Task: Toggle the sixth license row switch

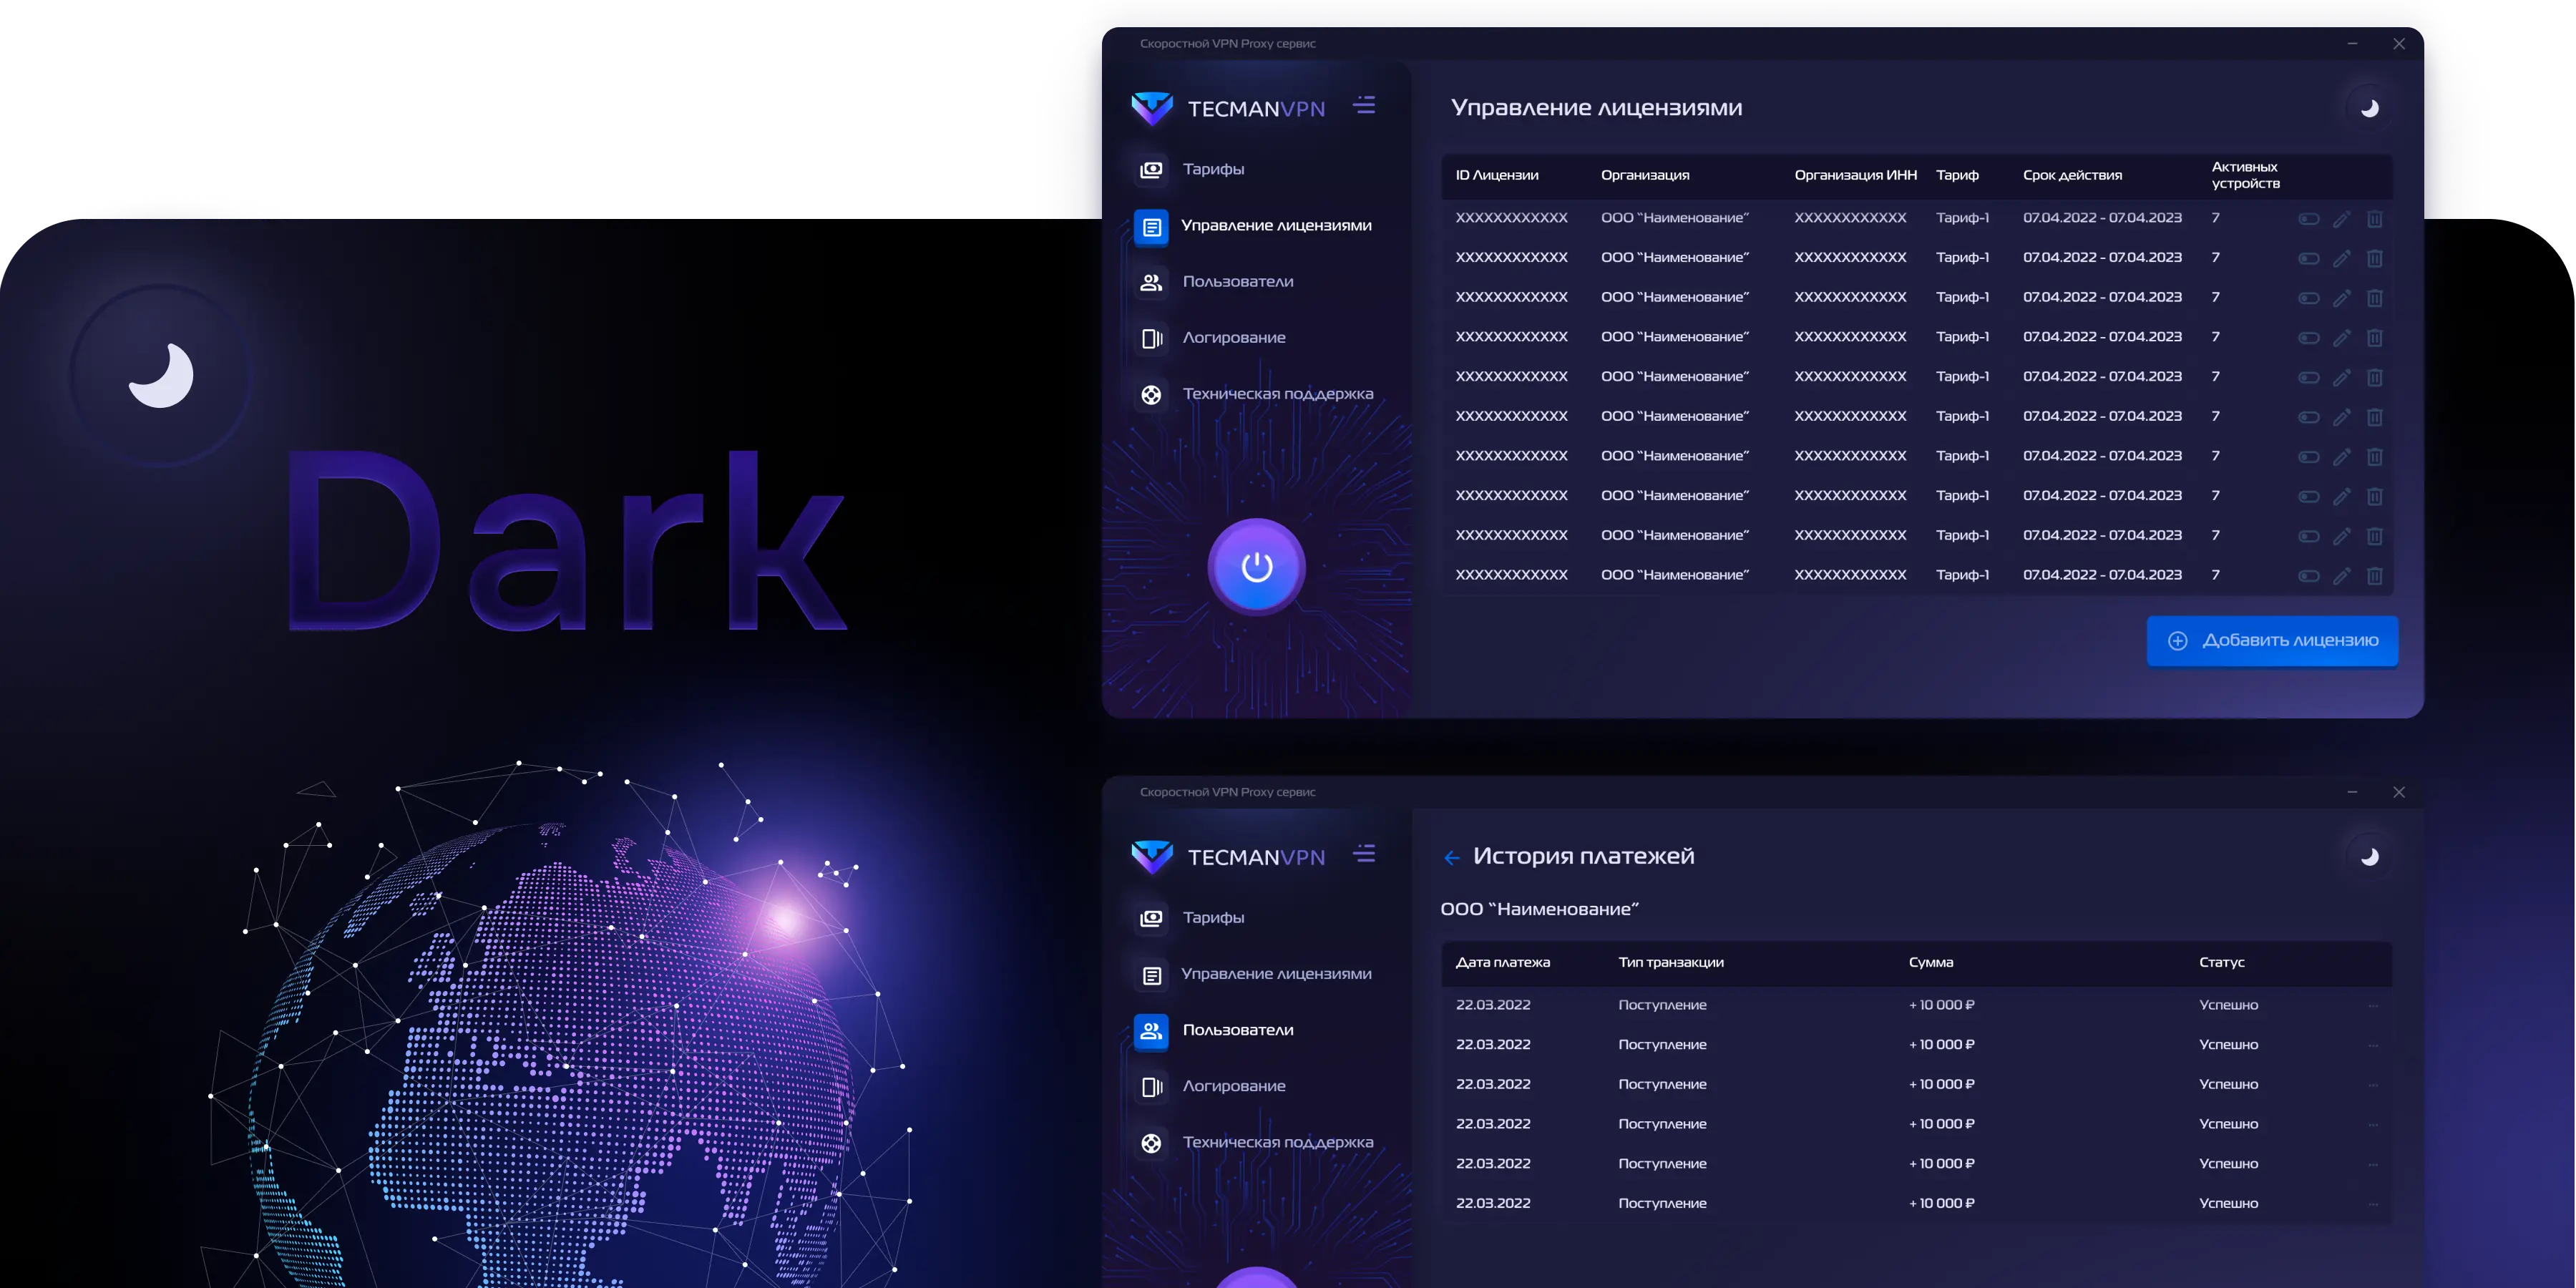Action: [x=2308, y=417]
